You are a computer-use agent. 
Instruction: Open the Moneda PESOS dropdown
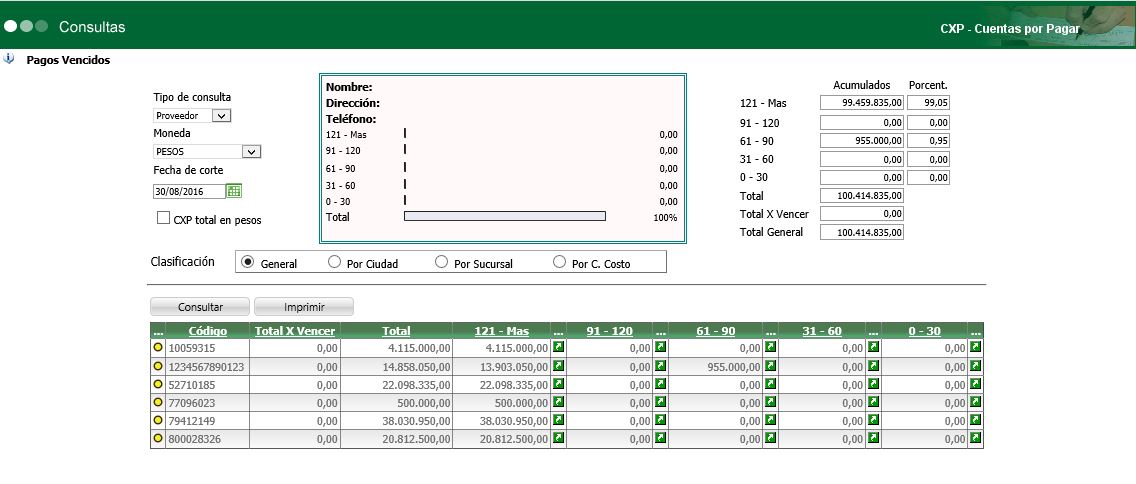point(207,151)
